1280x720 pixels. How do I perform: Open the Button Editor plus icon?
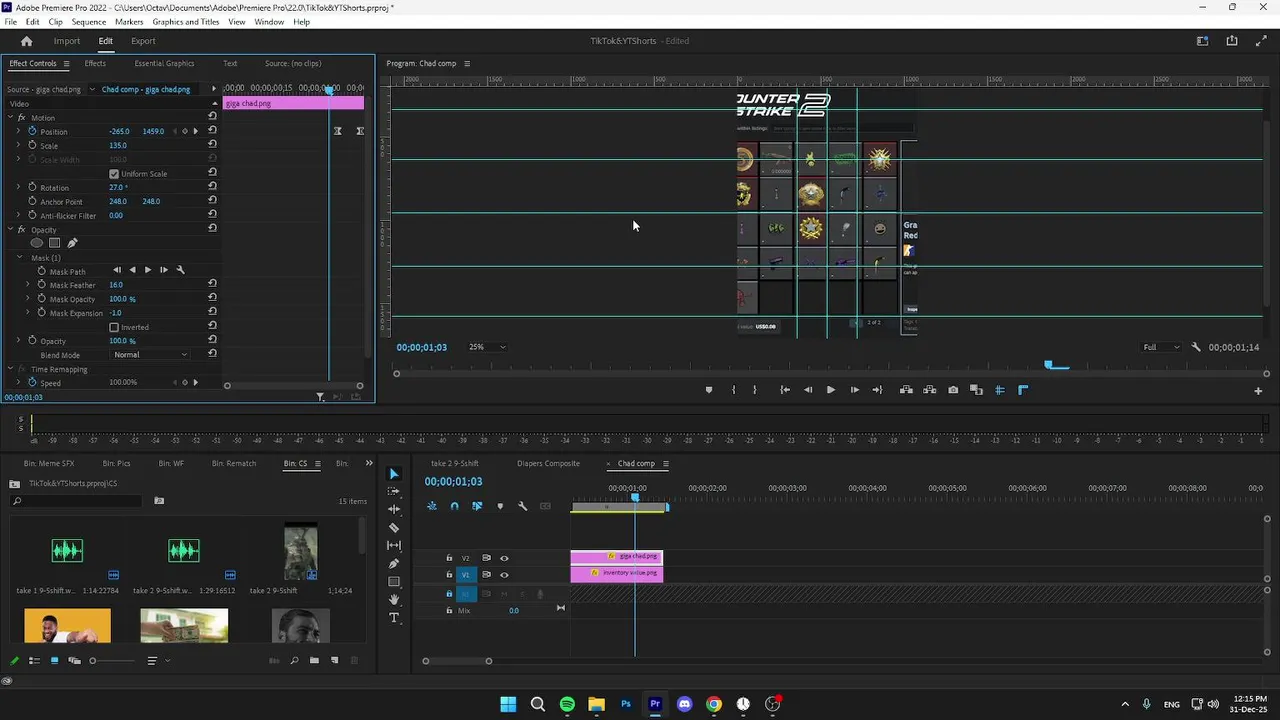1258,391
